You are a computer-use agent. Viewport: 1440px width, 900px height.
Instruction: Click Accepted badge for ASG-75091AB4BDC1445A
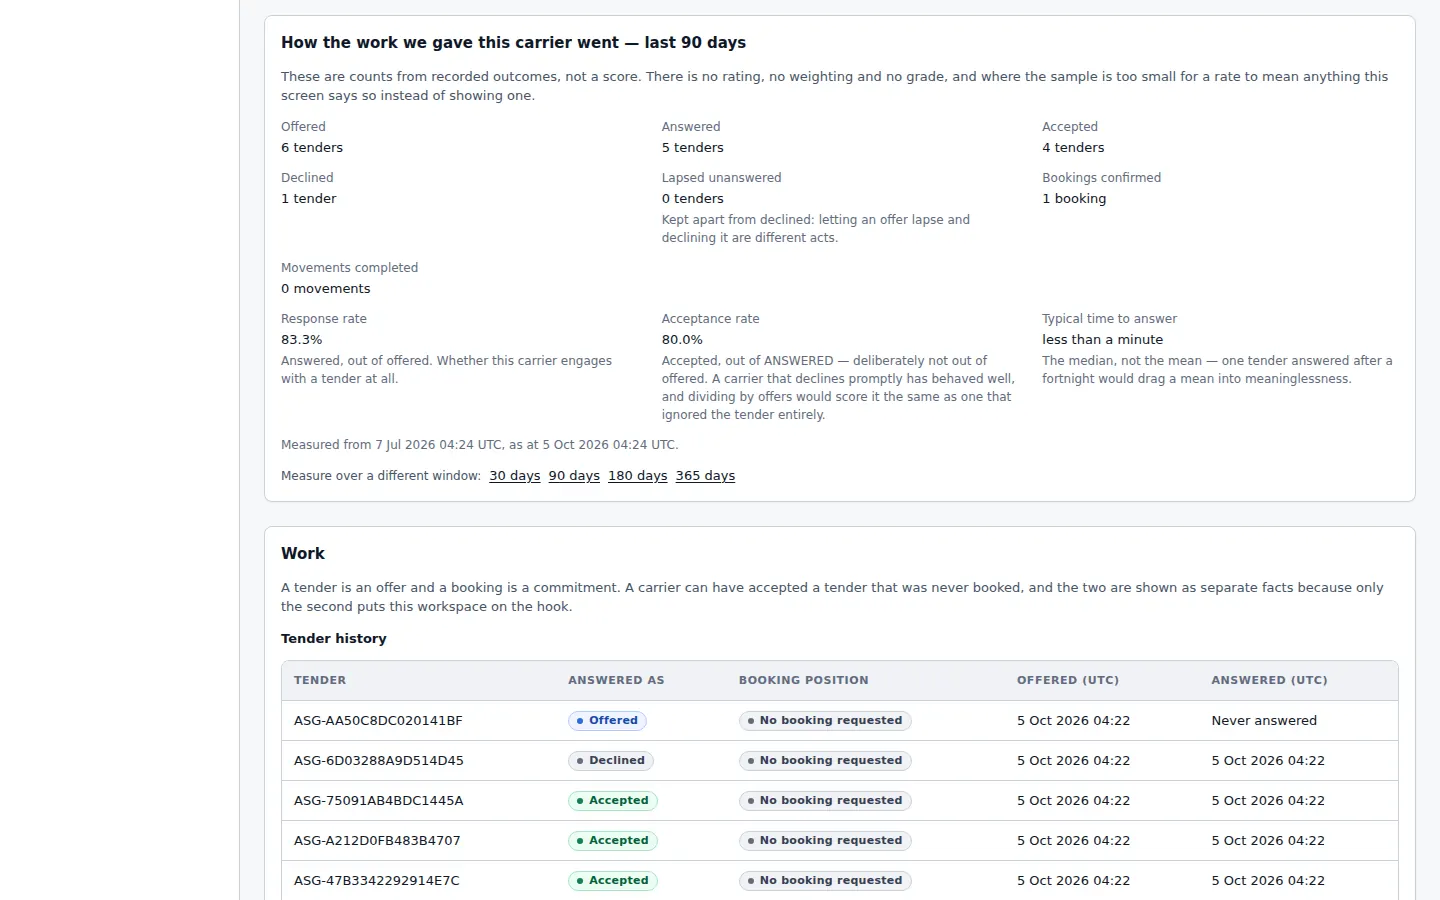[613, 801]
